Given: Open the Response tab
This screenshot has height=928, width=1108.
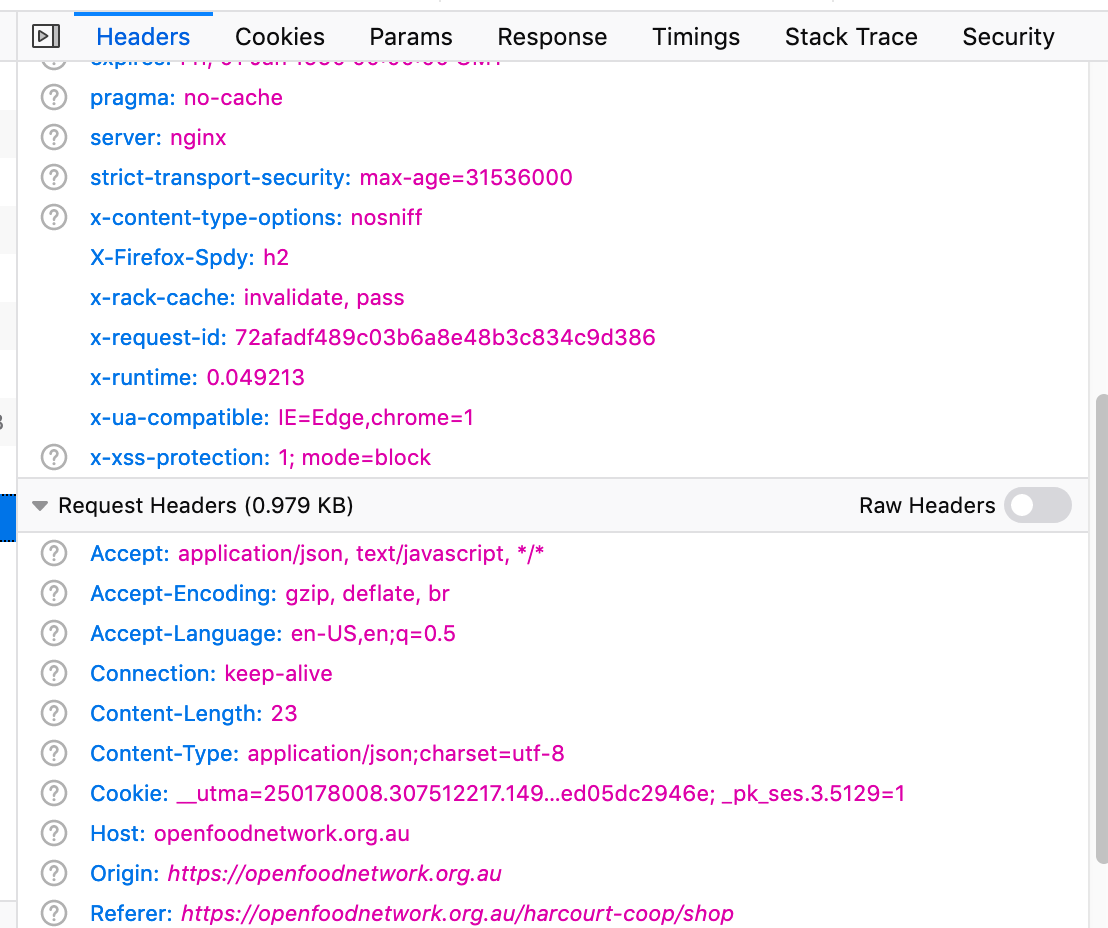Looking at the screenshot, I should [x=552, y=37].
